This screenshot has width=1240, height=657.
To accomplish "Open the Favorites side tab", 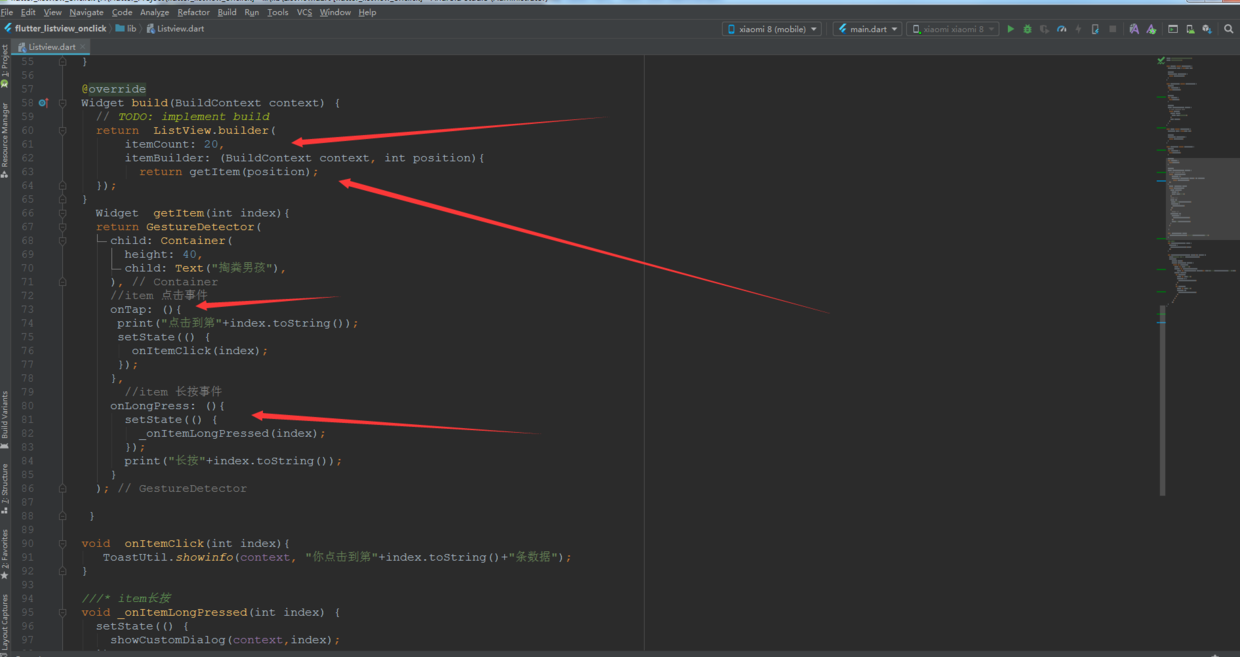I will tap(5, 554).
